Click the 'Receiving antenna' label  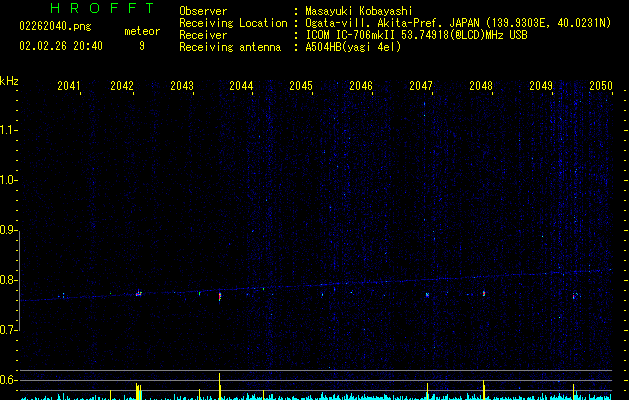pos(230,47)
